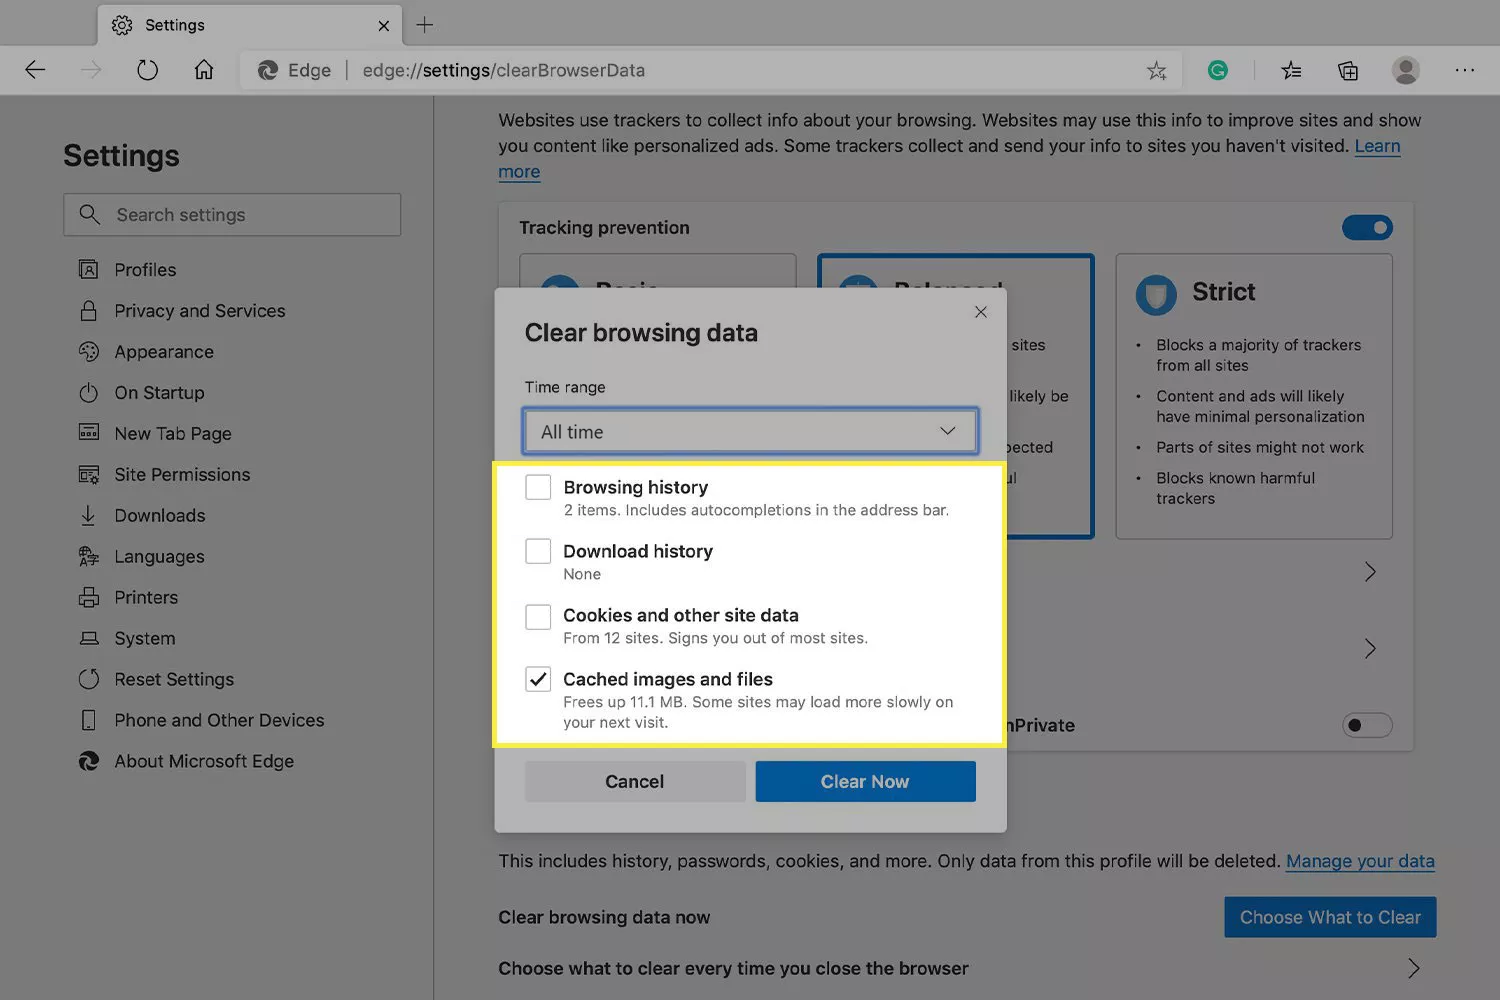This screenshot has width=1500, height=1000.
Task: Open the user profile avatar
Action: tap(1406, 70)
